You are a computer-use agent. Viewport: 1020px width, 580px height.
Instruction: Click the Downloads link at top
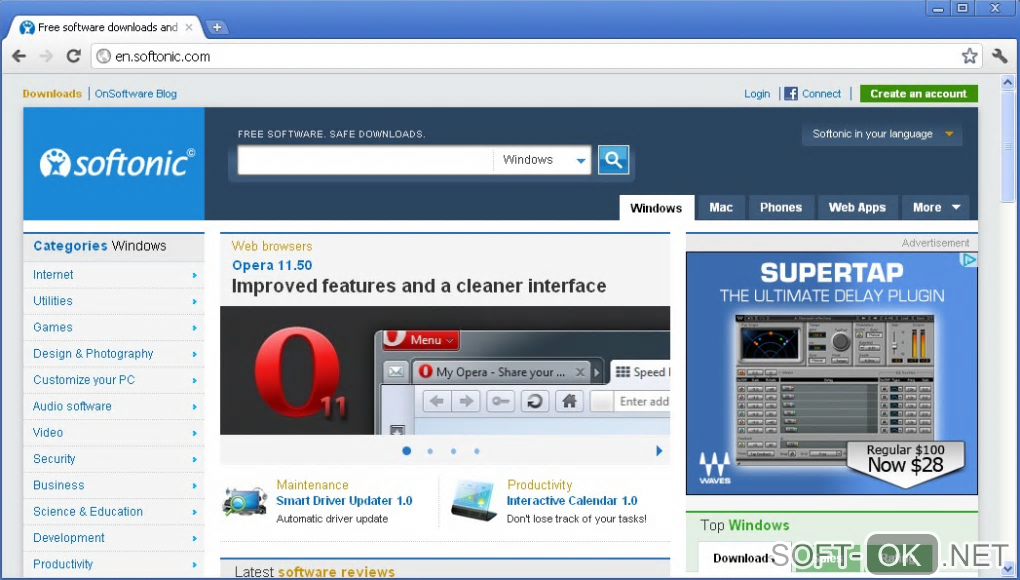pos(52,94)
